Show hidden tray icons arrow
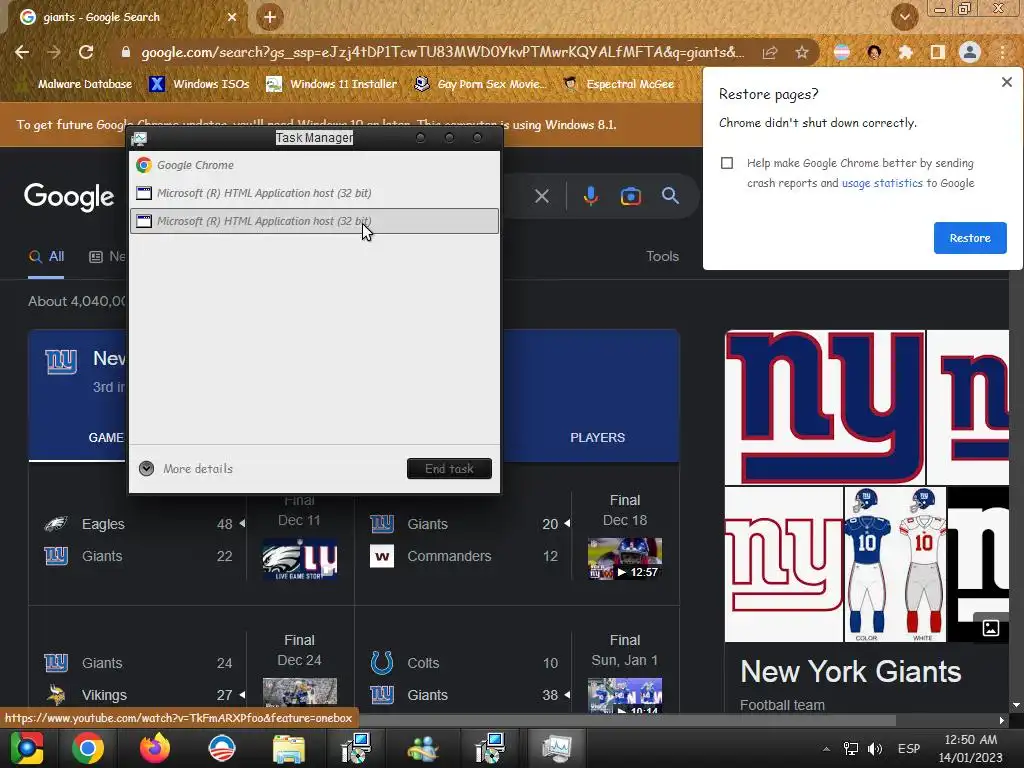The height and width of the screenshot is (768, 1024). click(826, 749)
